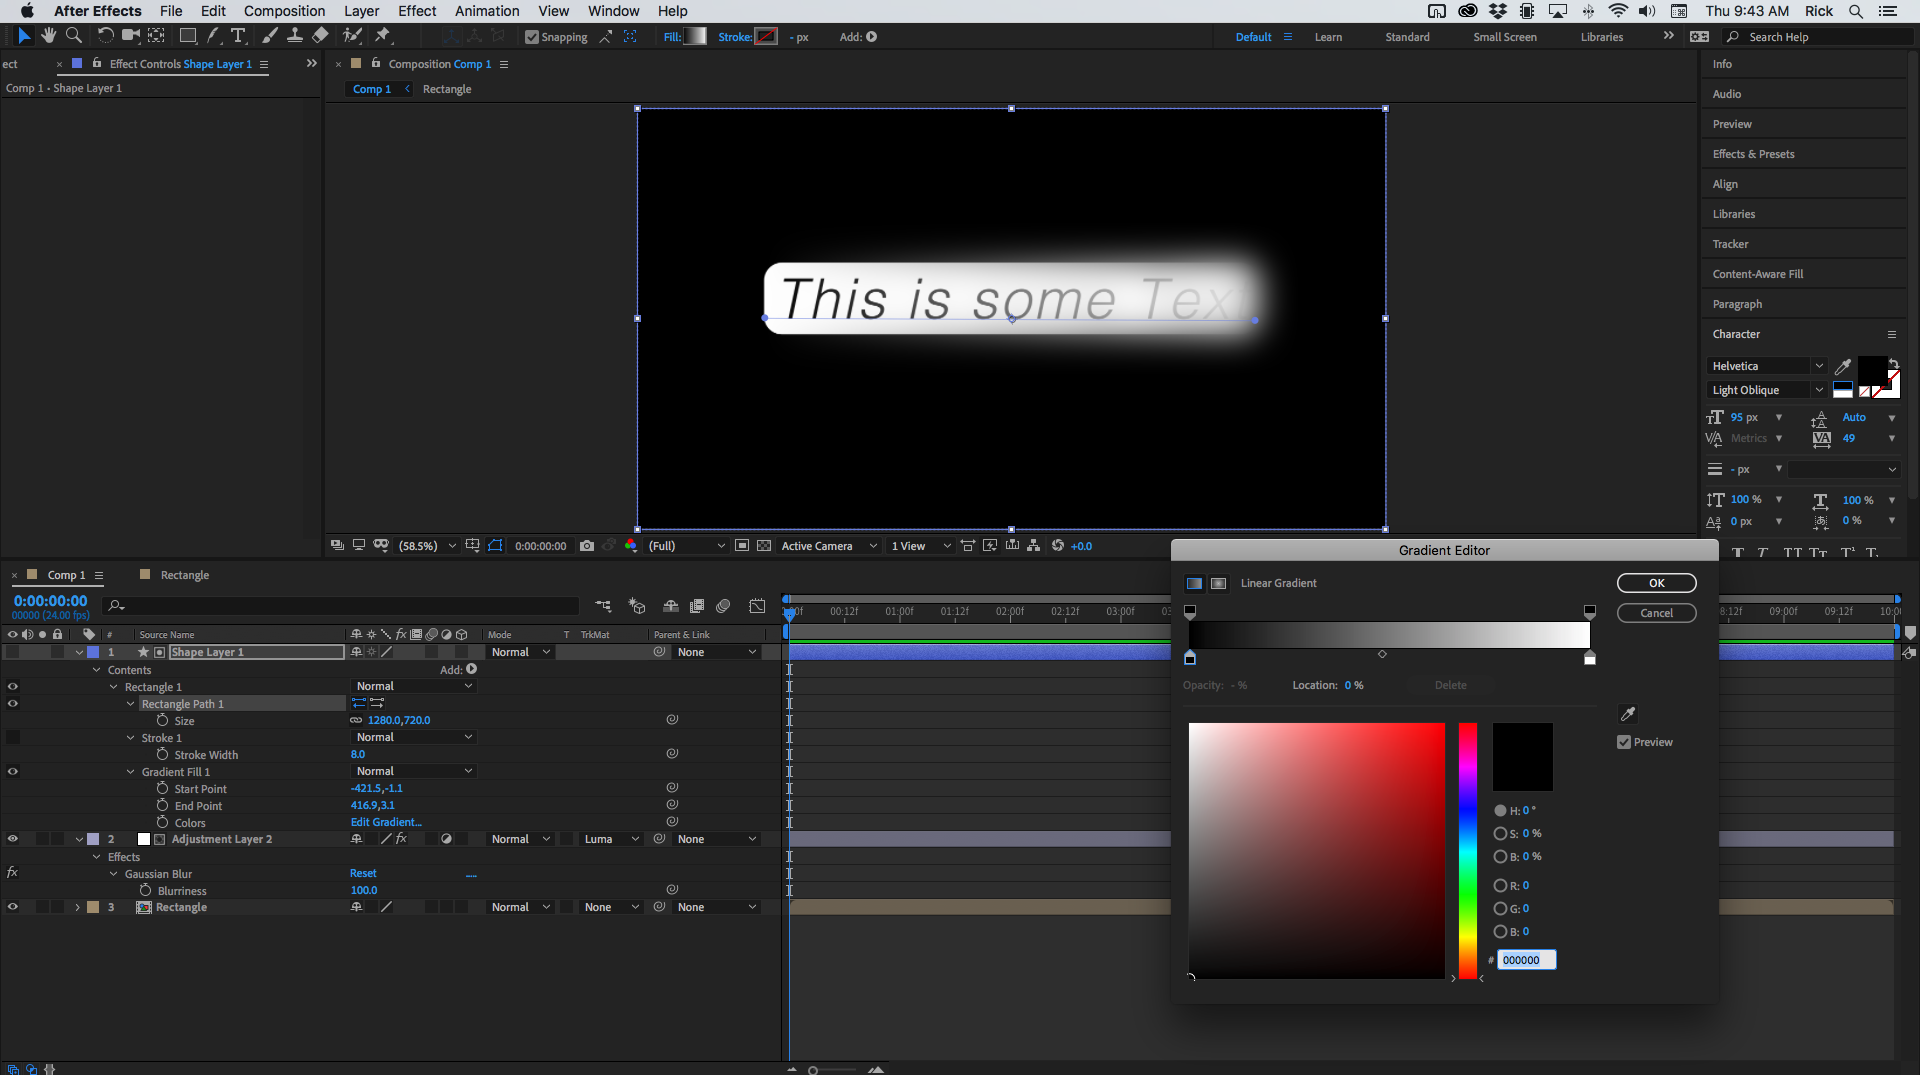This screenshot has width=1920, height=1075.
Task: Pick the Pen tool
Action: click(213, 36)
